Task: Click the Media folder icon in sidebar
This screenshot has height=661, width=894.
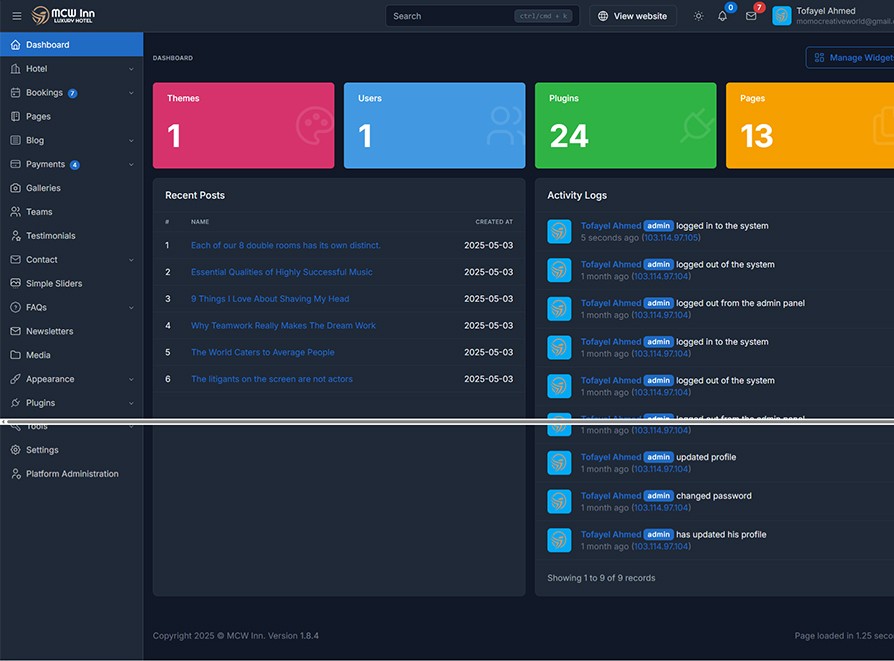Action: [x=16, y=355]
